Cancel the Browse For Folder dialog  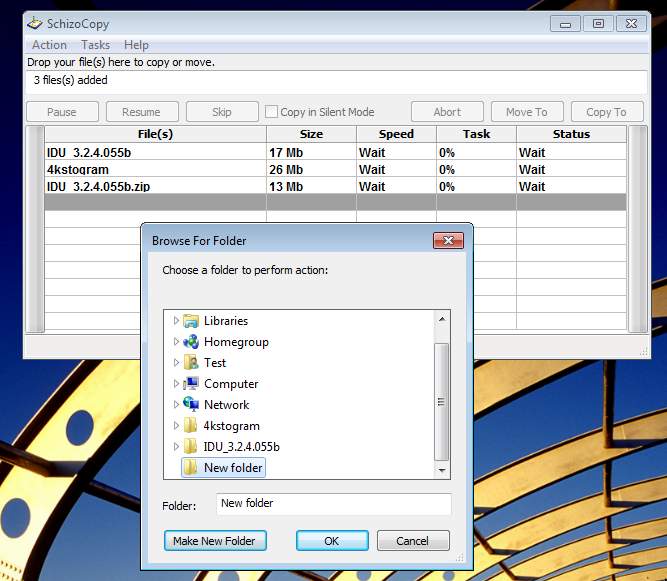pyautogui.click(x=412, y=541)
